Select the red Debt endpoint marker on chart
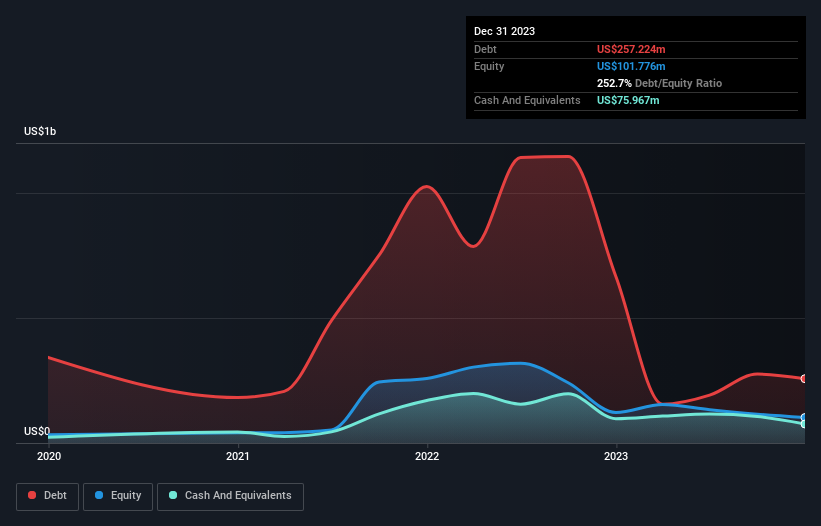821x526 pixels. point(804,378)
